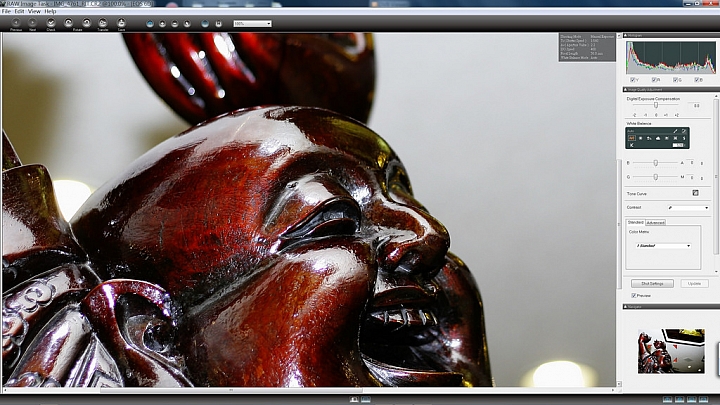
Task: Switch to the Standard tab
Action: 636,222
